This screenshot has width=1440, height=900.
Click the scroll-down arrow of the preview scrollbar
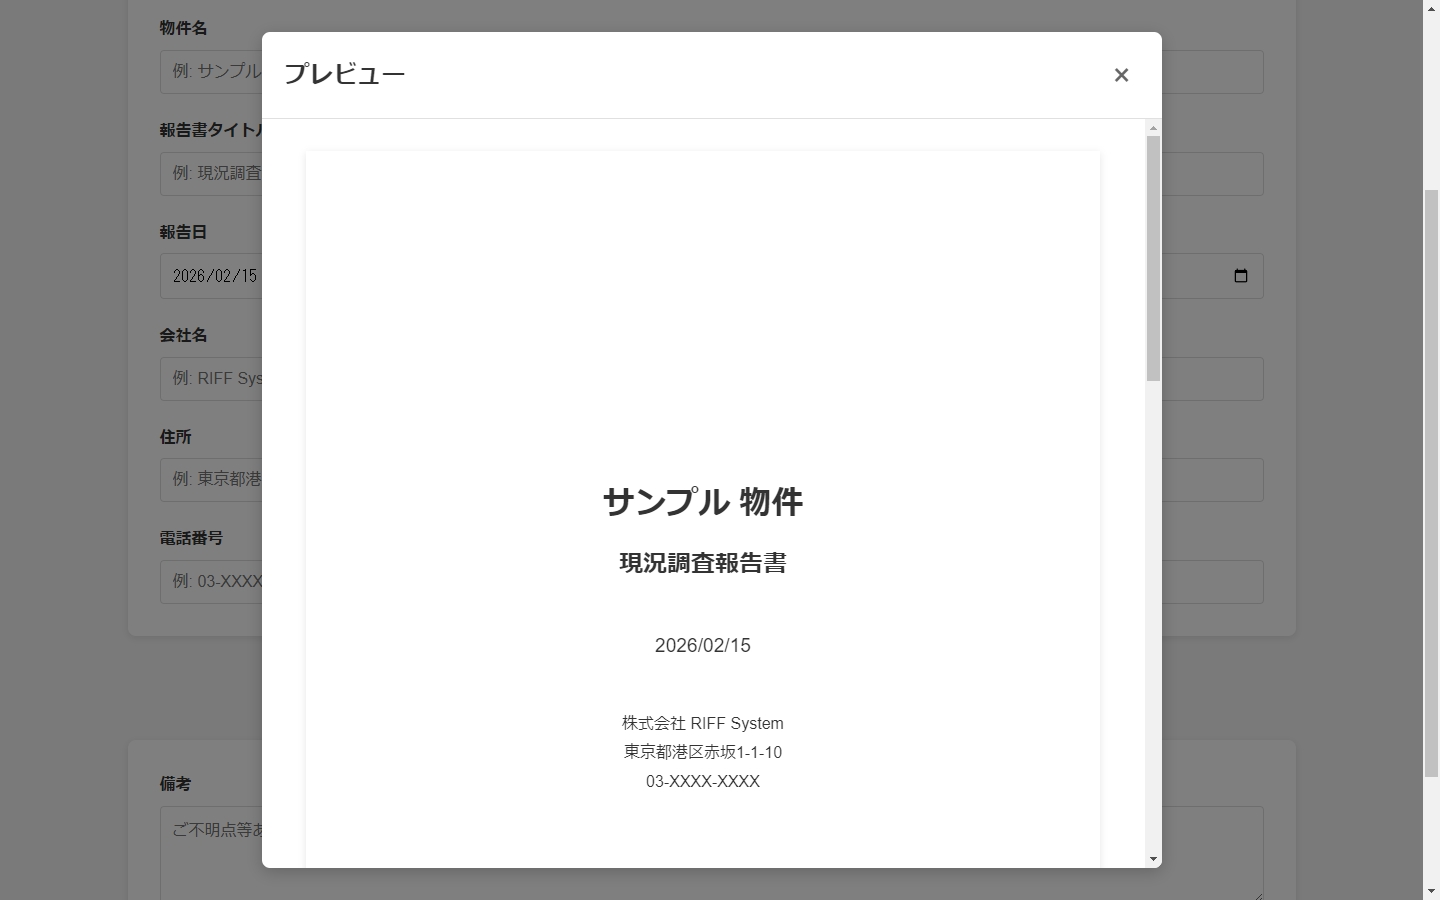[x=1152, y=858]
